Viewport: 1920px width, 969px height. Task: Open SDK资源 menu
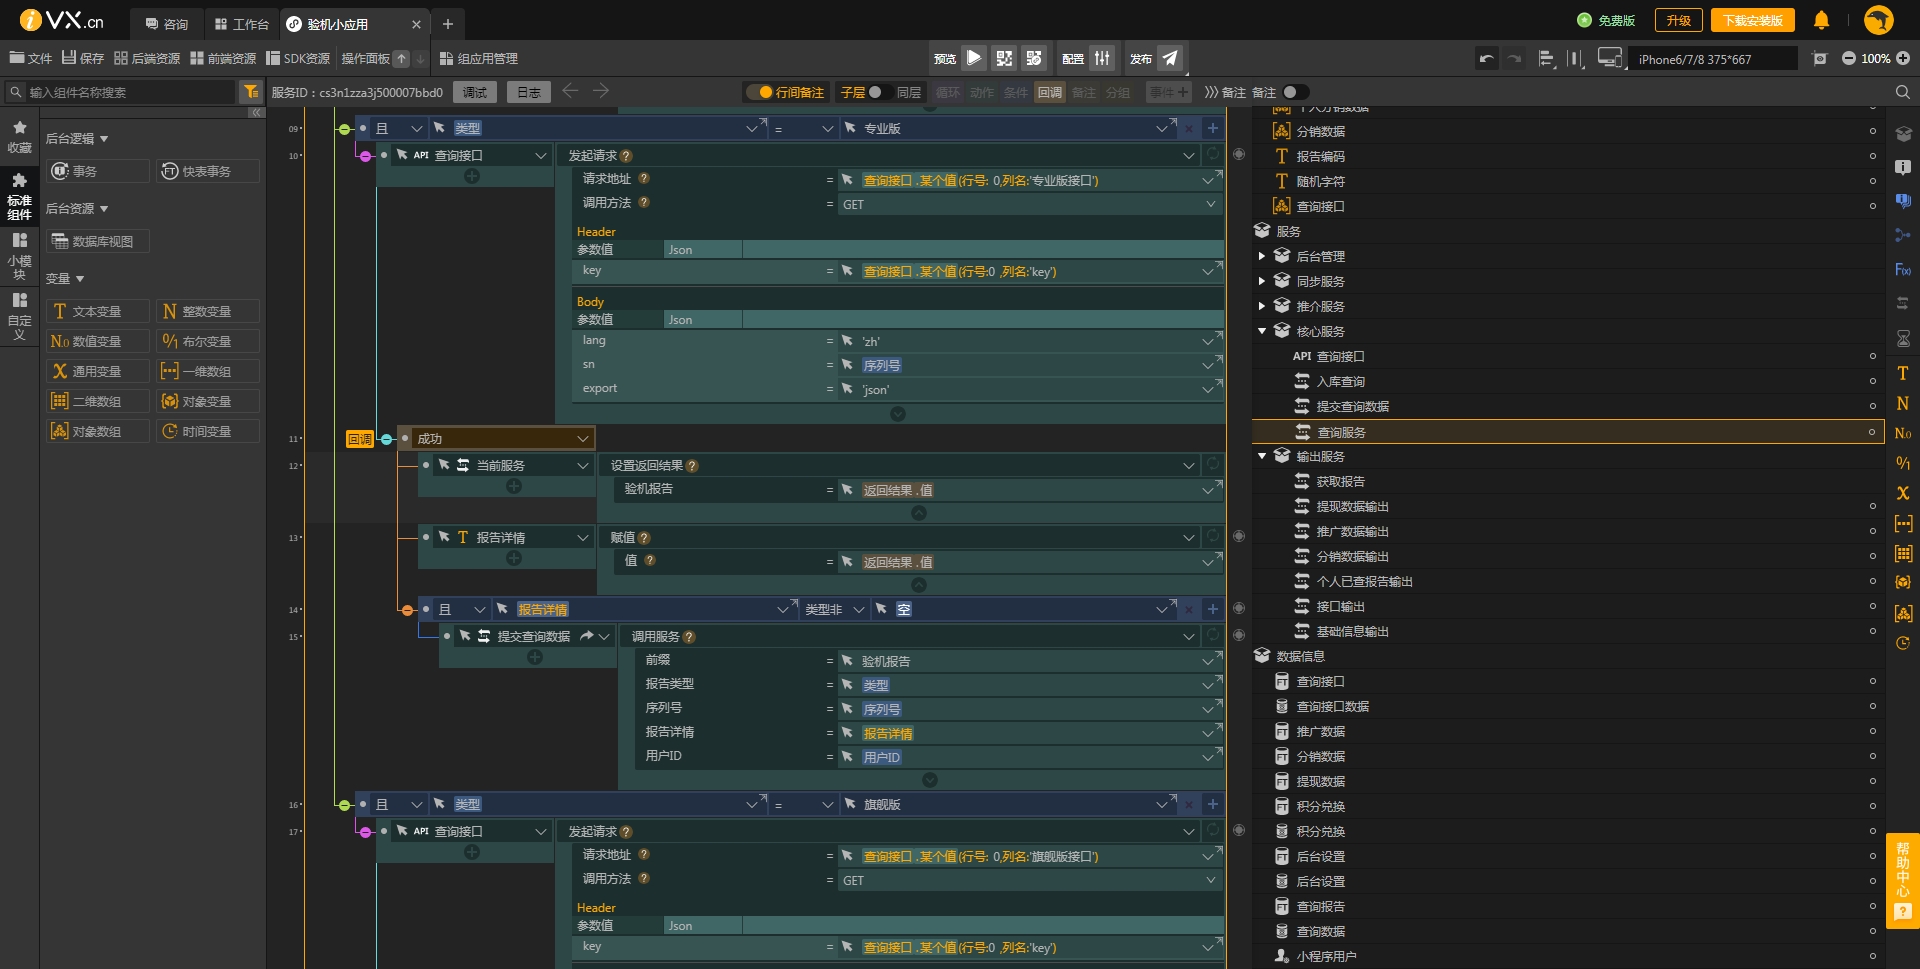298,58
